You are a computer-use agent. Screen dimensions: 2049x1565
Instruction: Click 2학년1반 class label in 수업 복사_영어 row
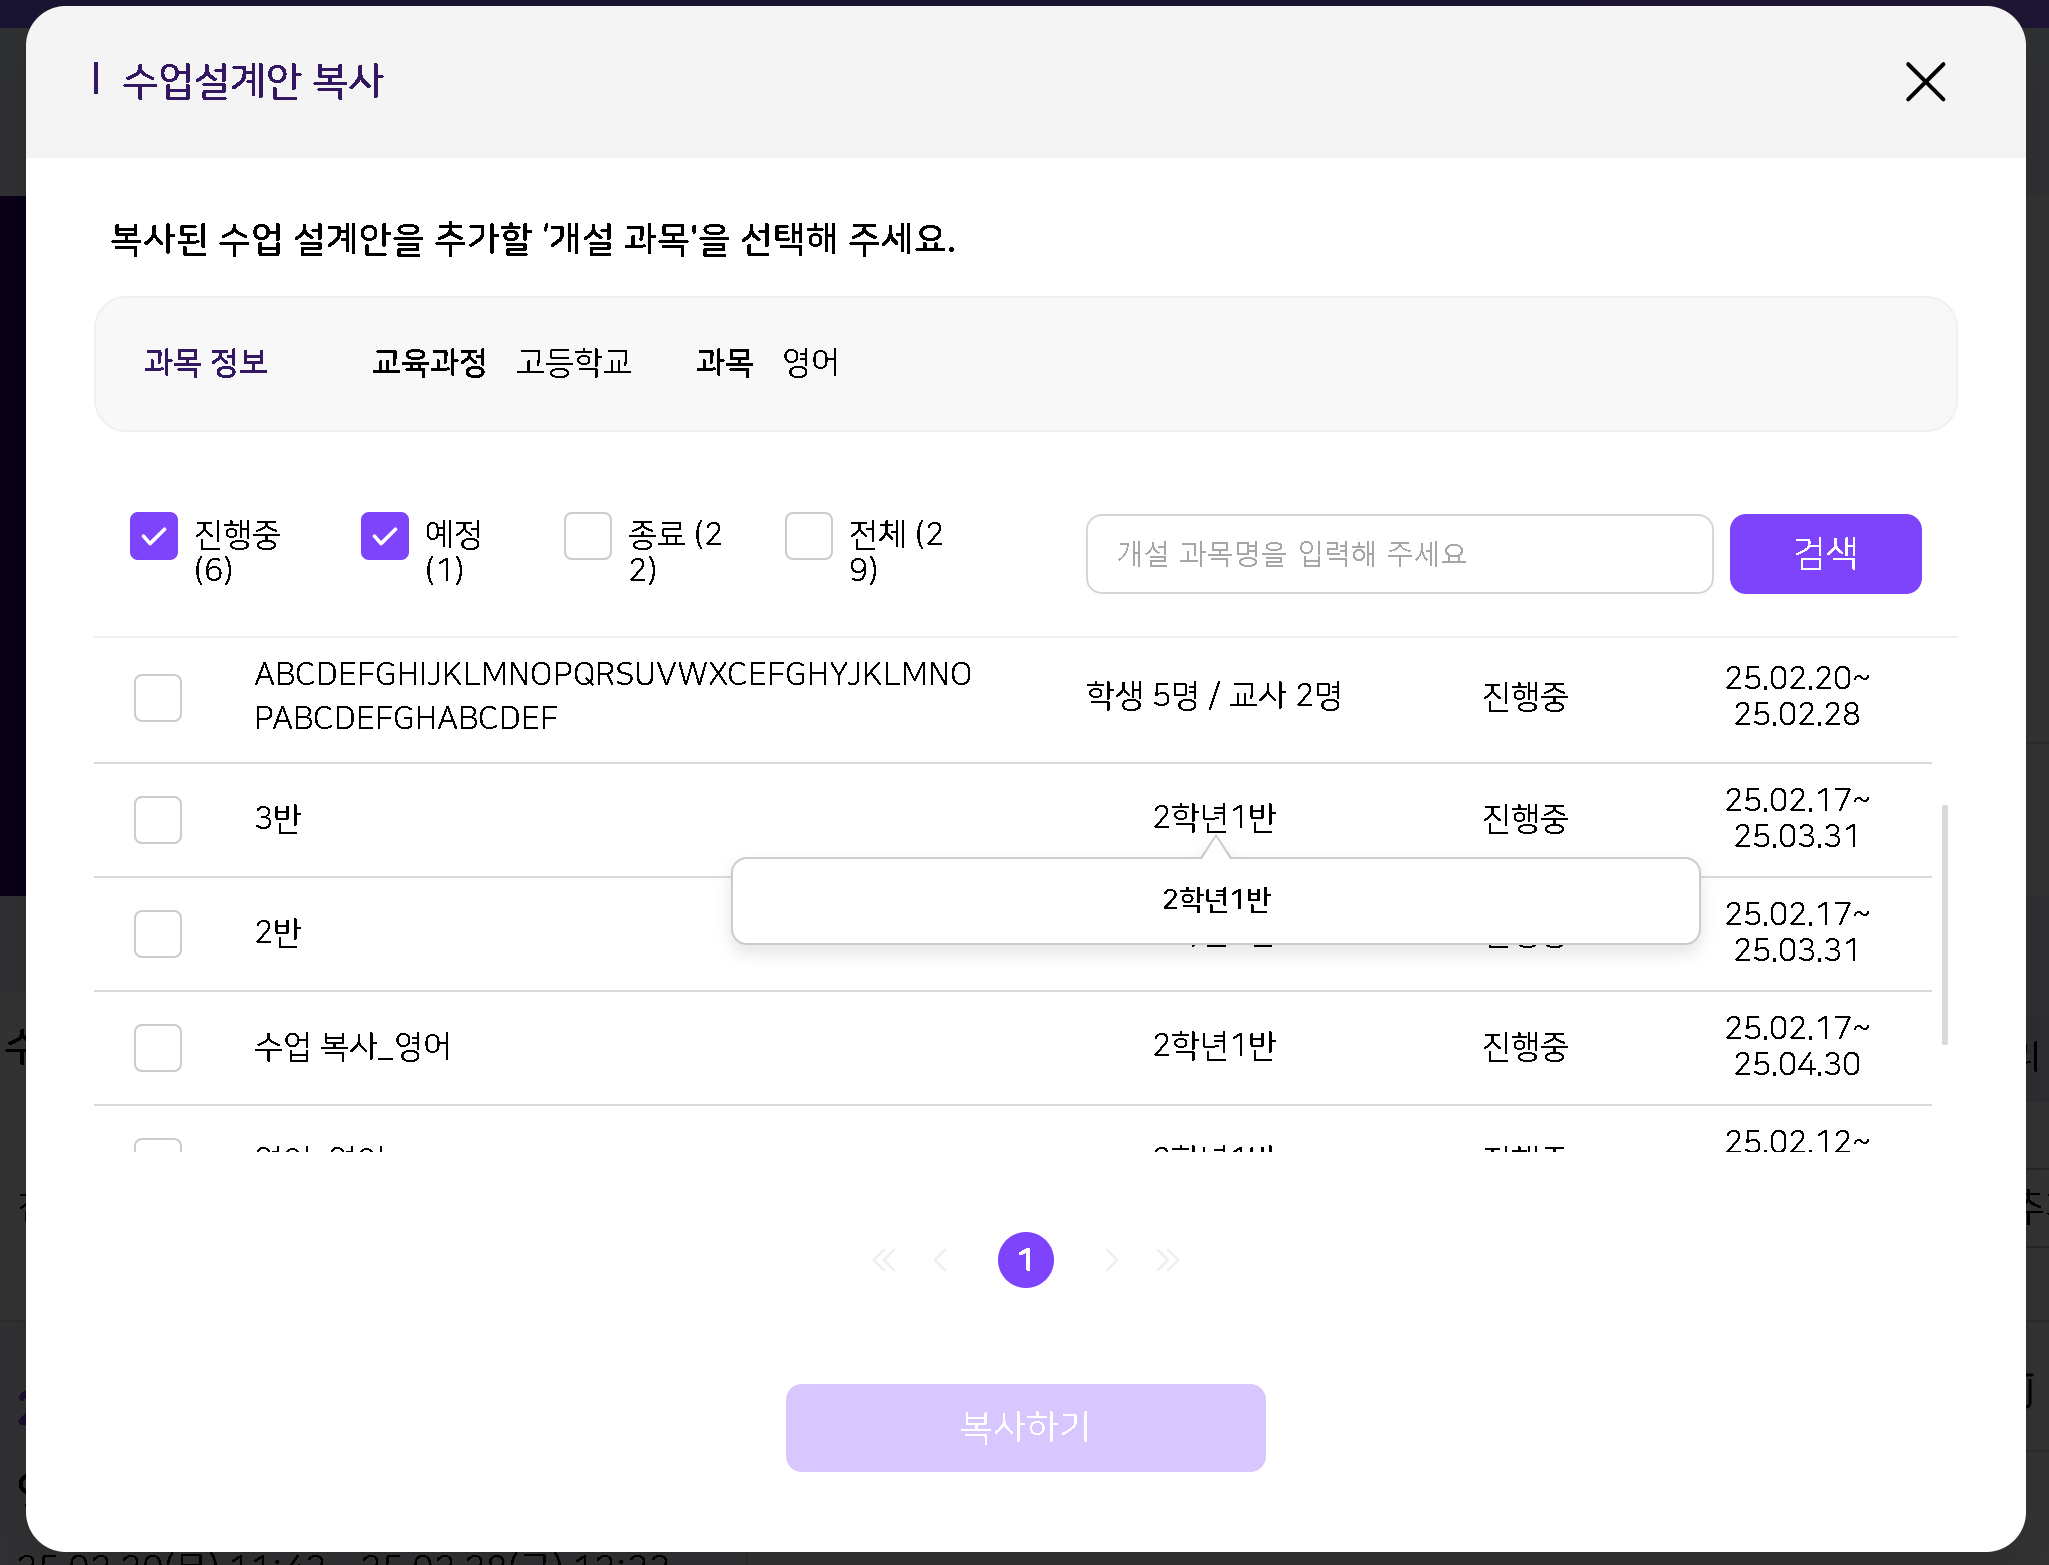[1214, 1046]
